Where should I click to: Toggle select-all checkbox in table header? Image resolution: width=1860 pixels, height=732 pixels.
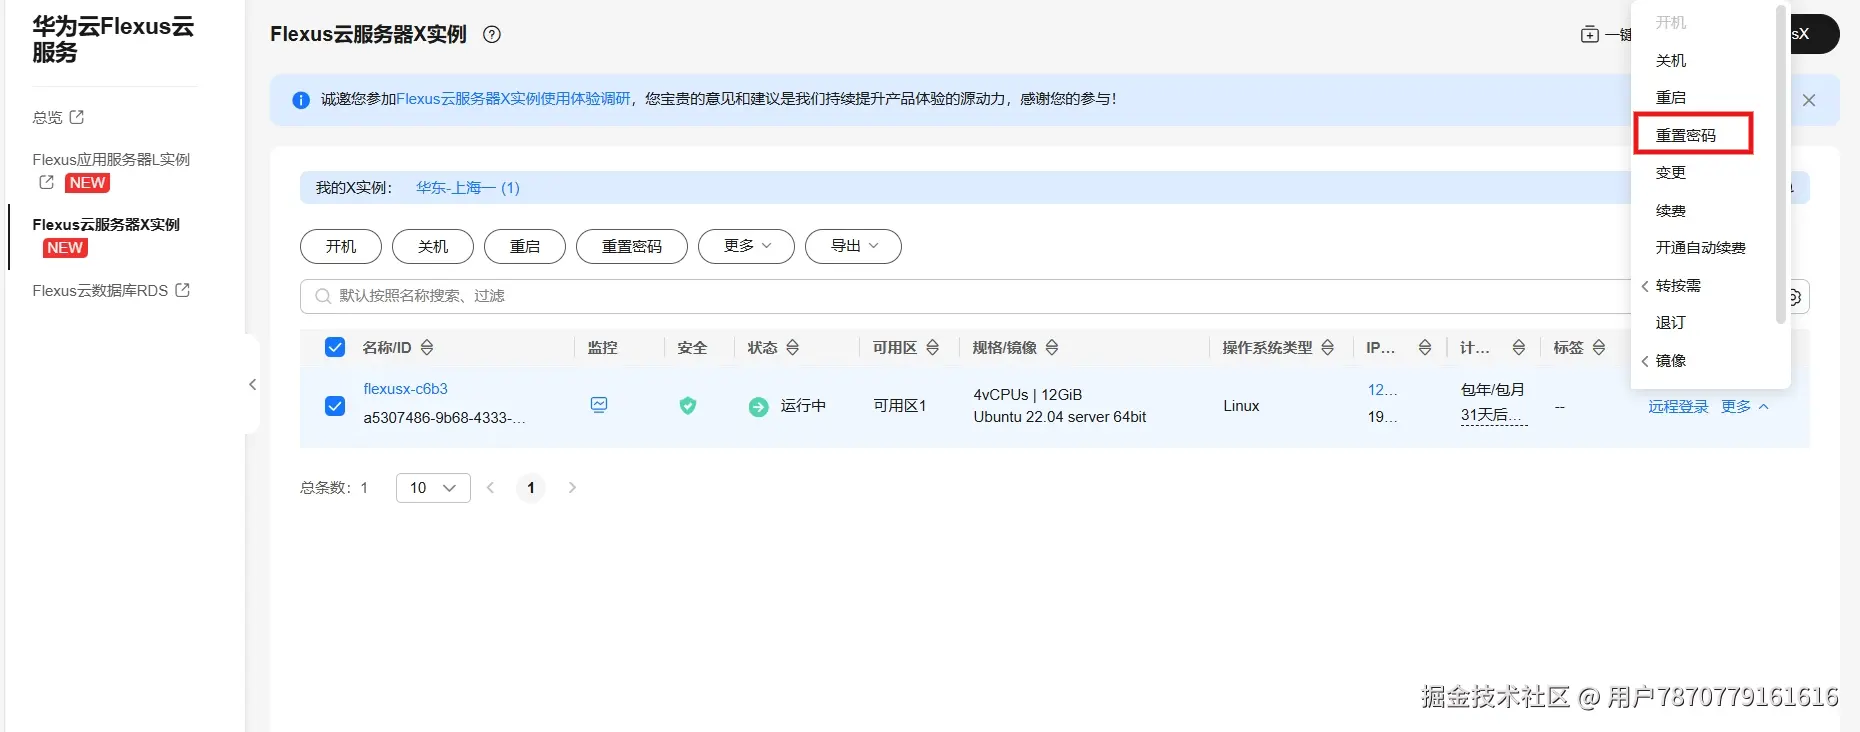335,347
